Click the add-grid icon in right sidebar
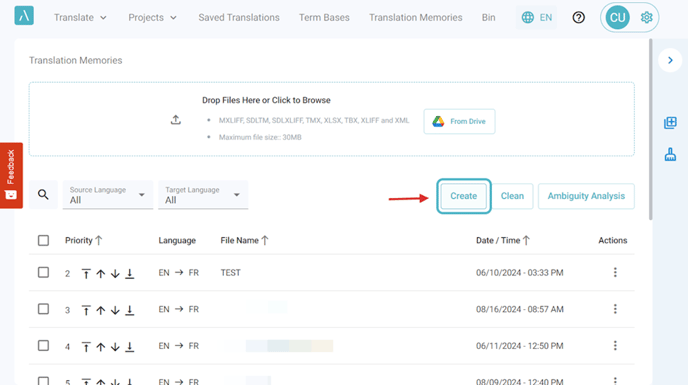The image size is (688, 385). [670, 122]
